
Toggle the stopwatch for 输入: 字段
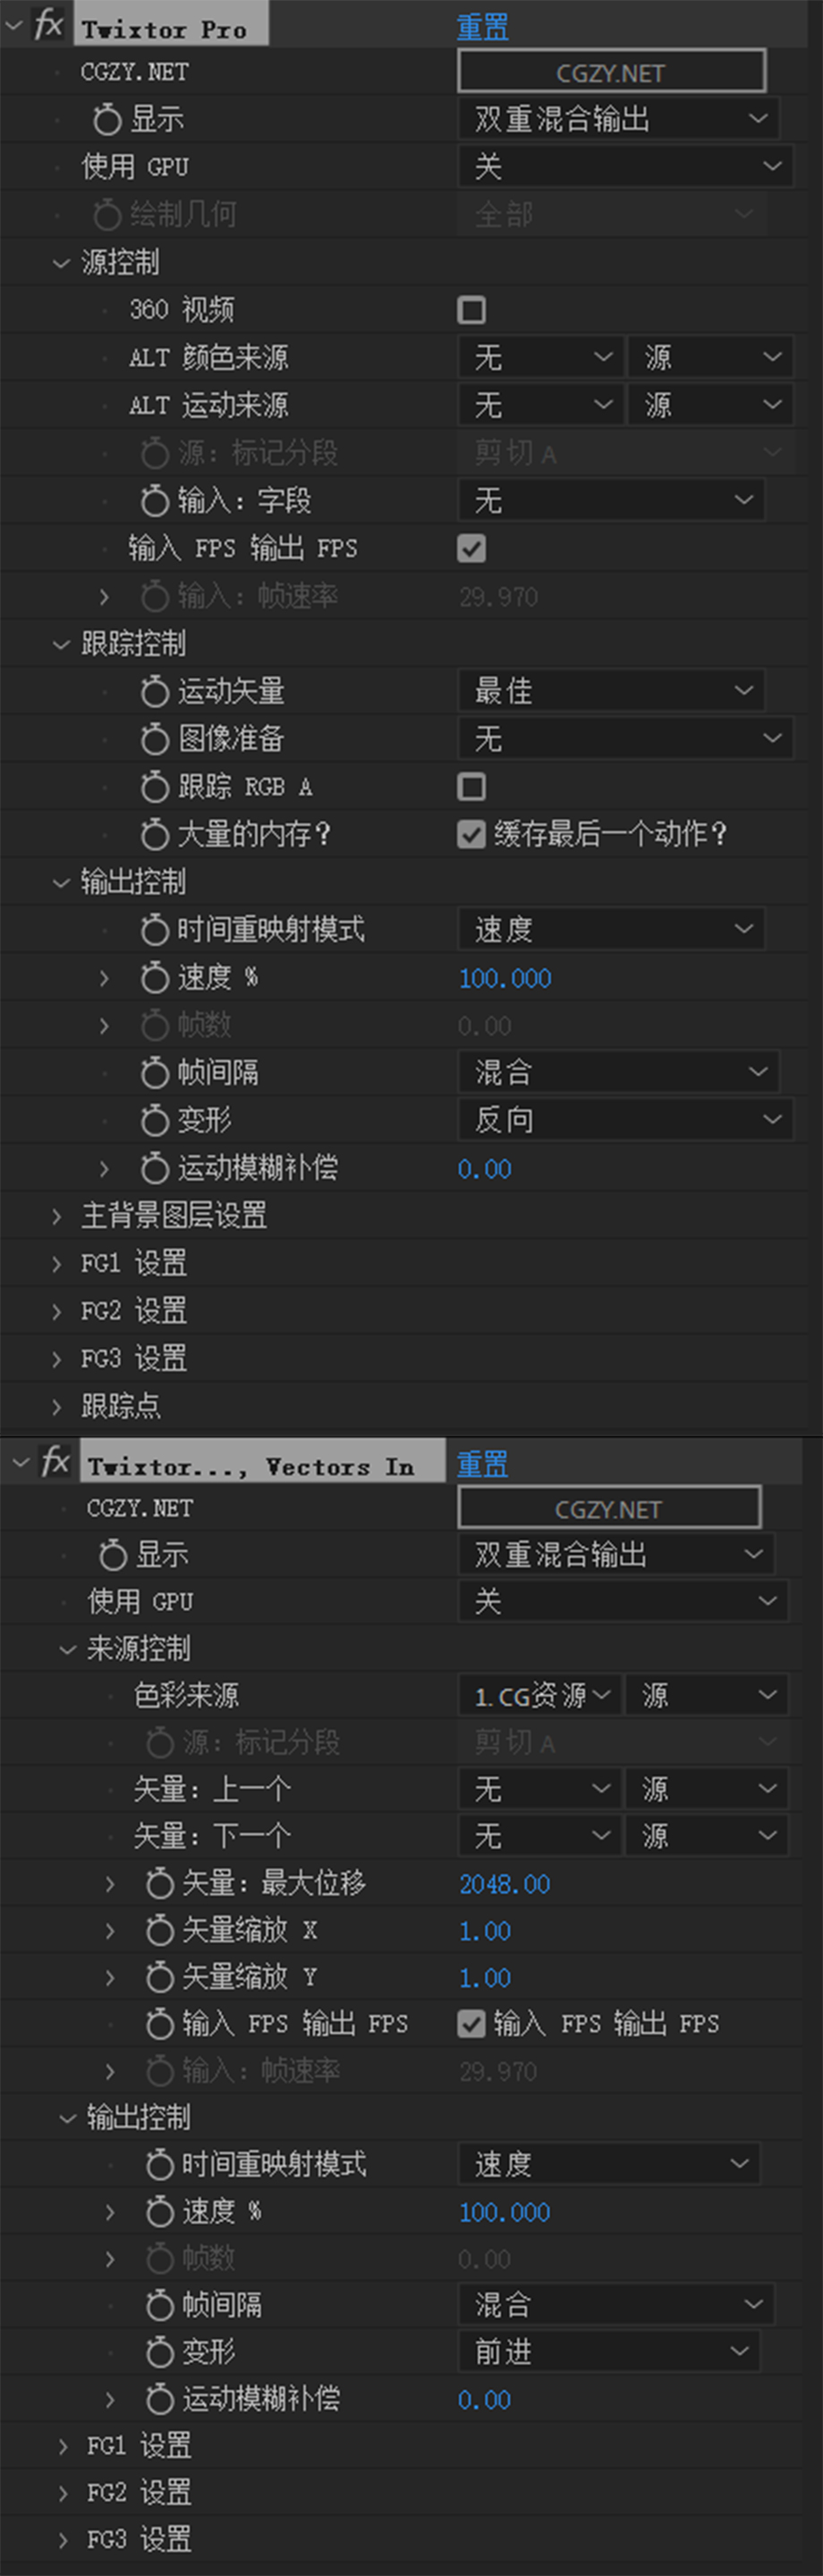point(155,500)
